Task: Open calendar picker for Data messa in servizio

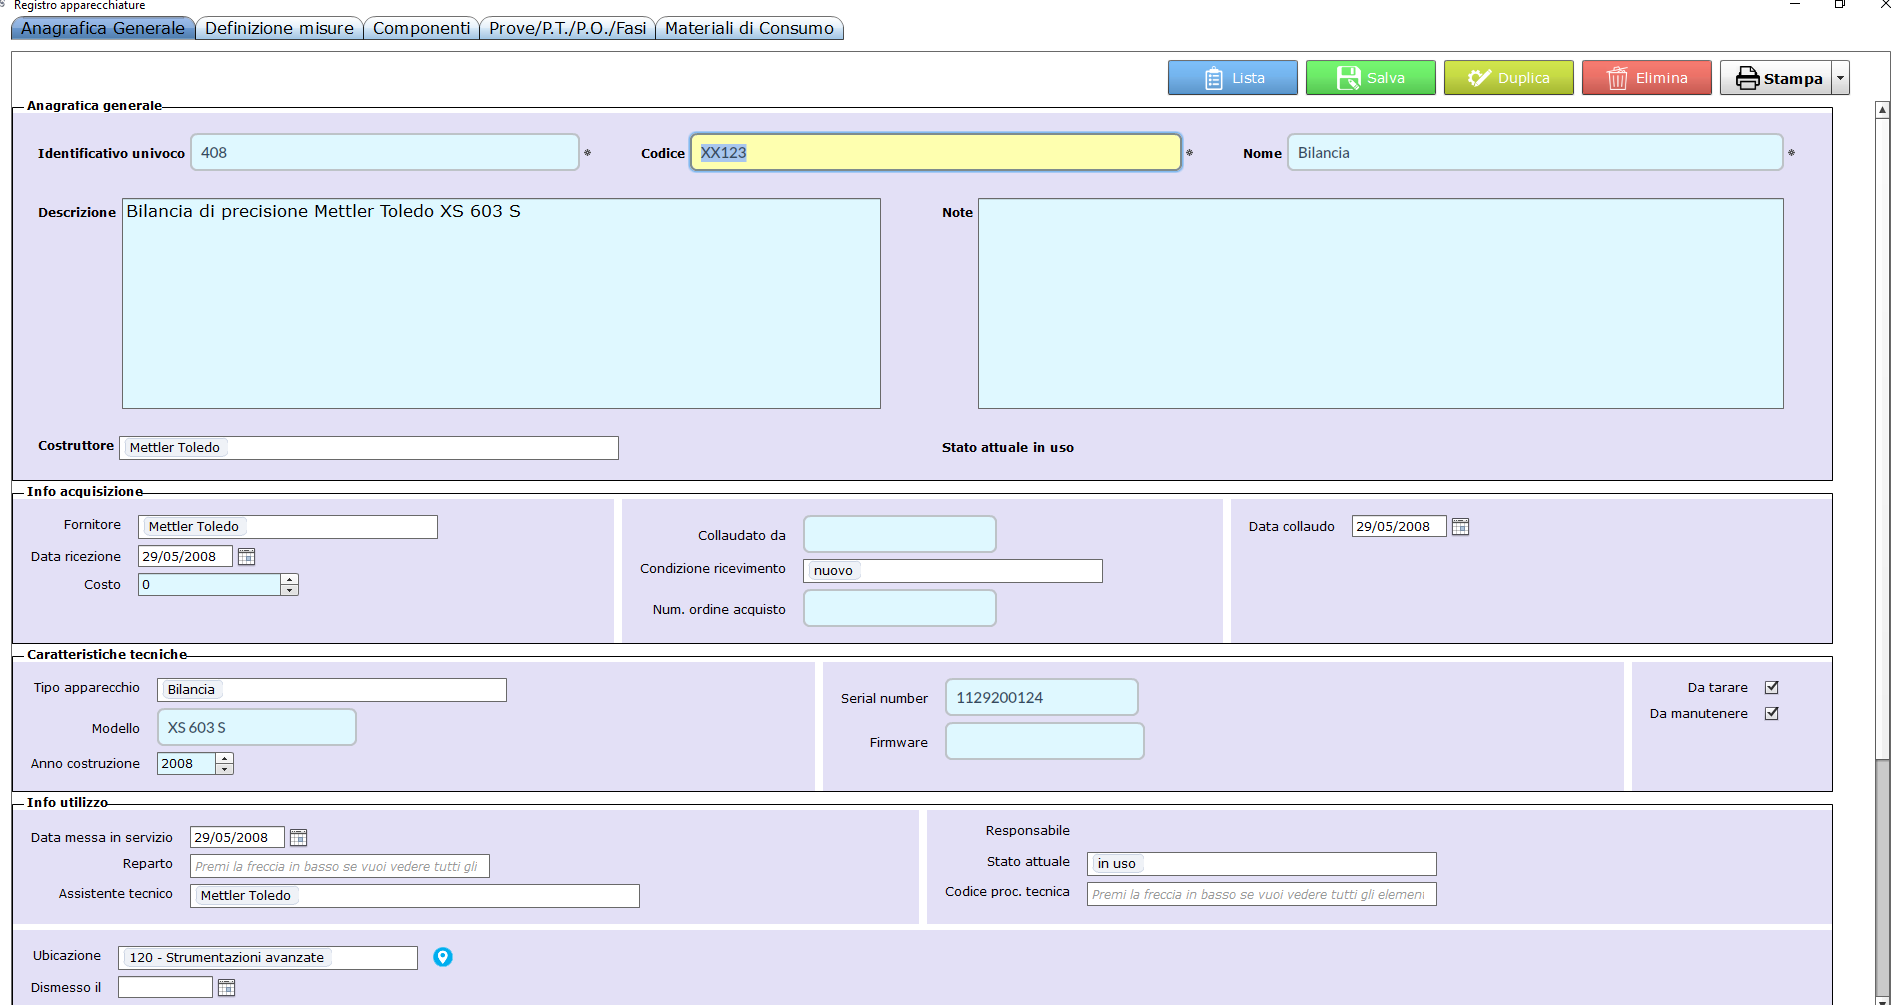Action: [x=298, y=837]
